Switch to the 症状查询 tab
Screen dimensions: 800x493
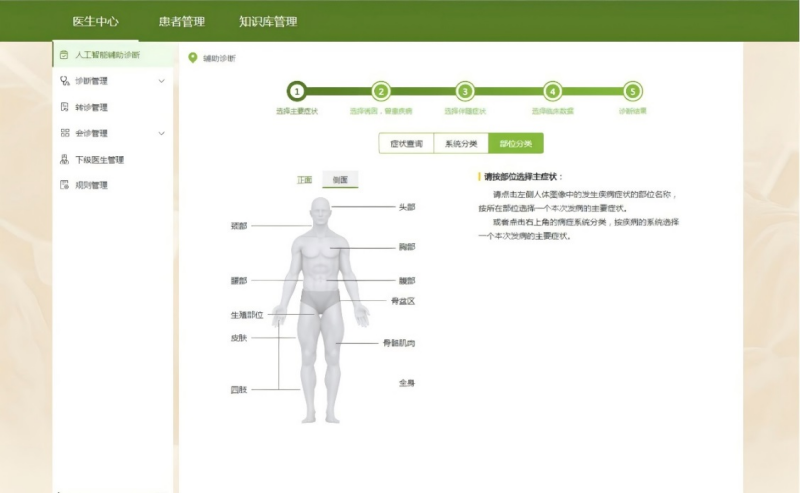point(406,143)
